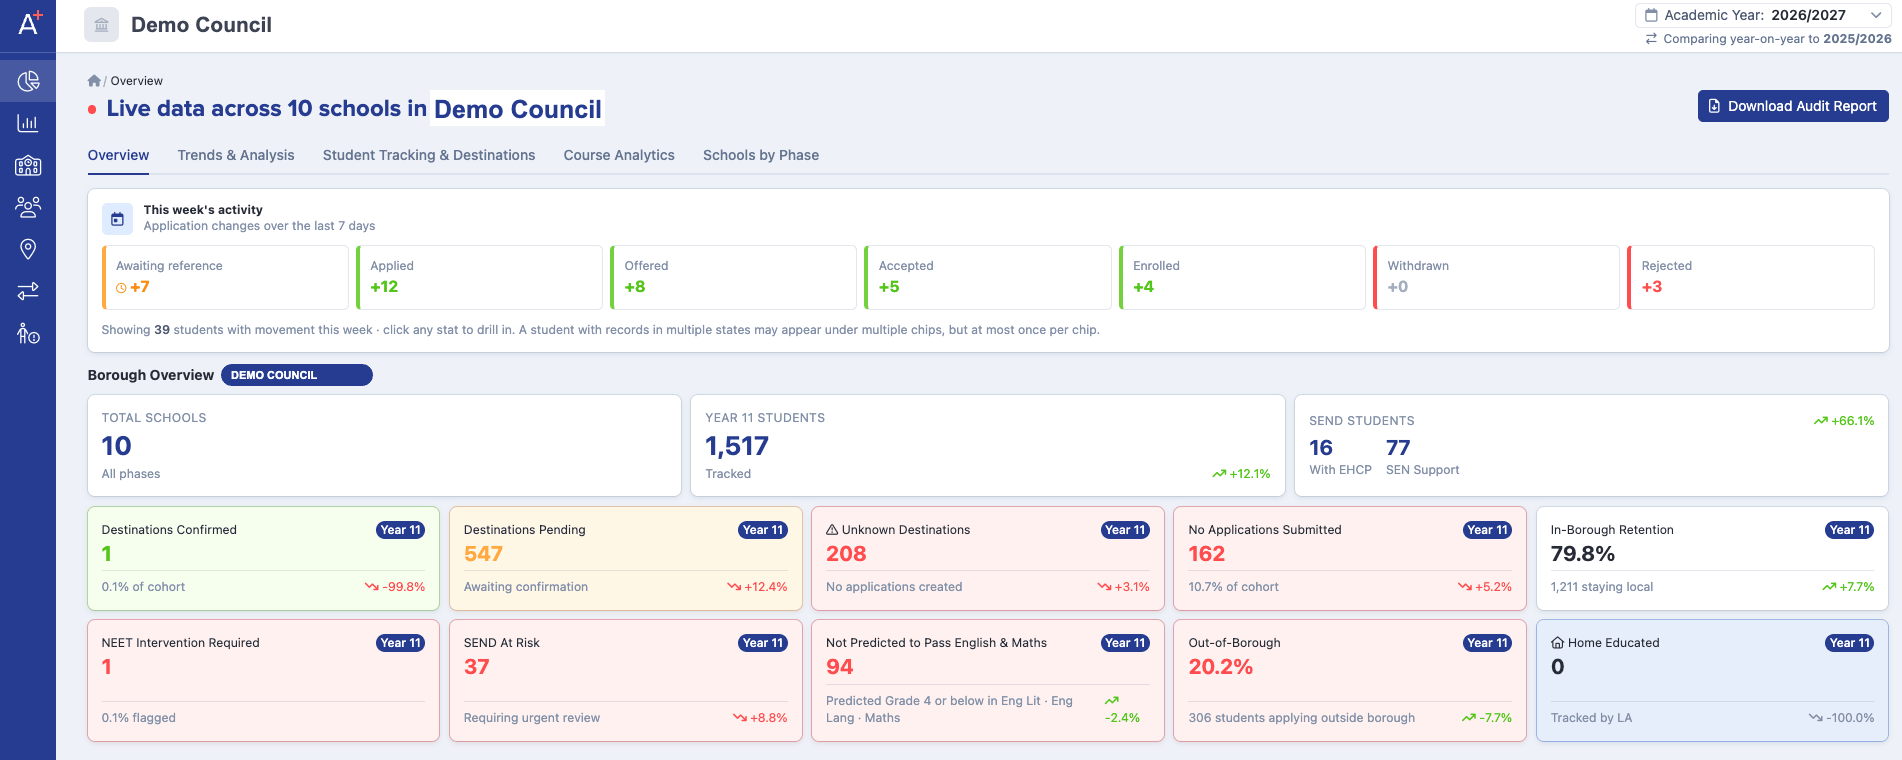Click the Overview breadcrumb link

137,81
